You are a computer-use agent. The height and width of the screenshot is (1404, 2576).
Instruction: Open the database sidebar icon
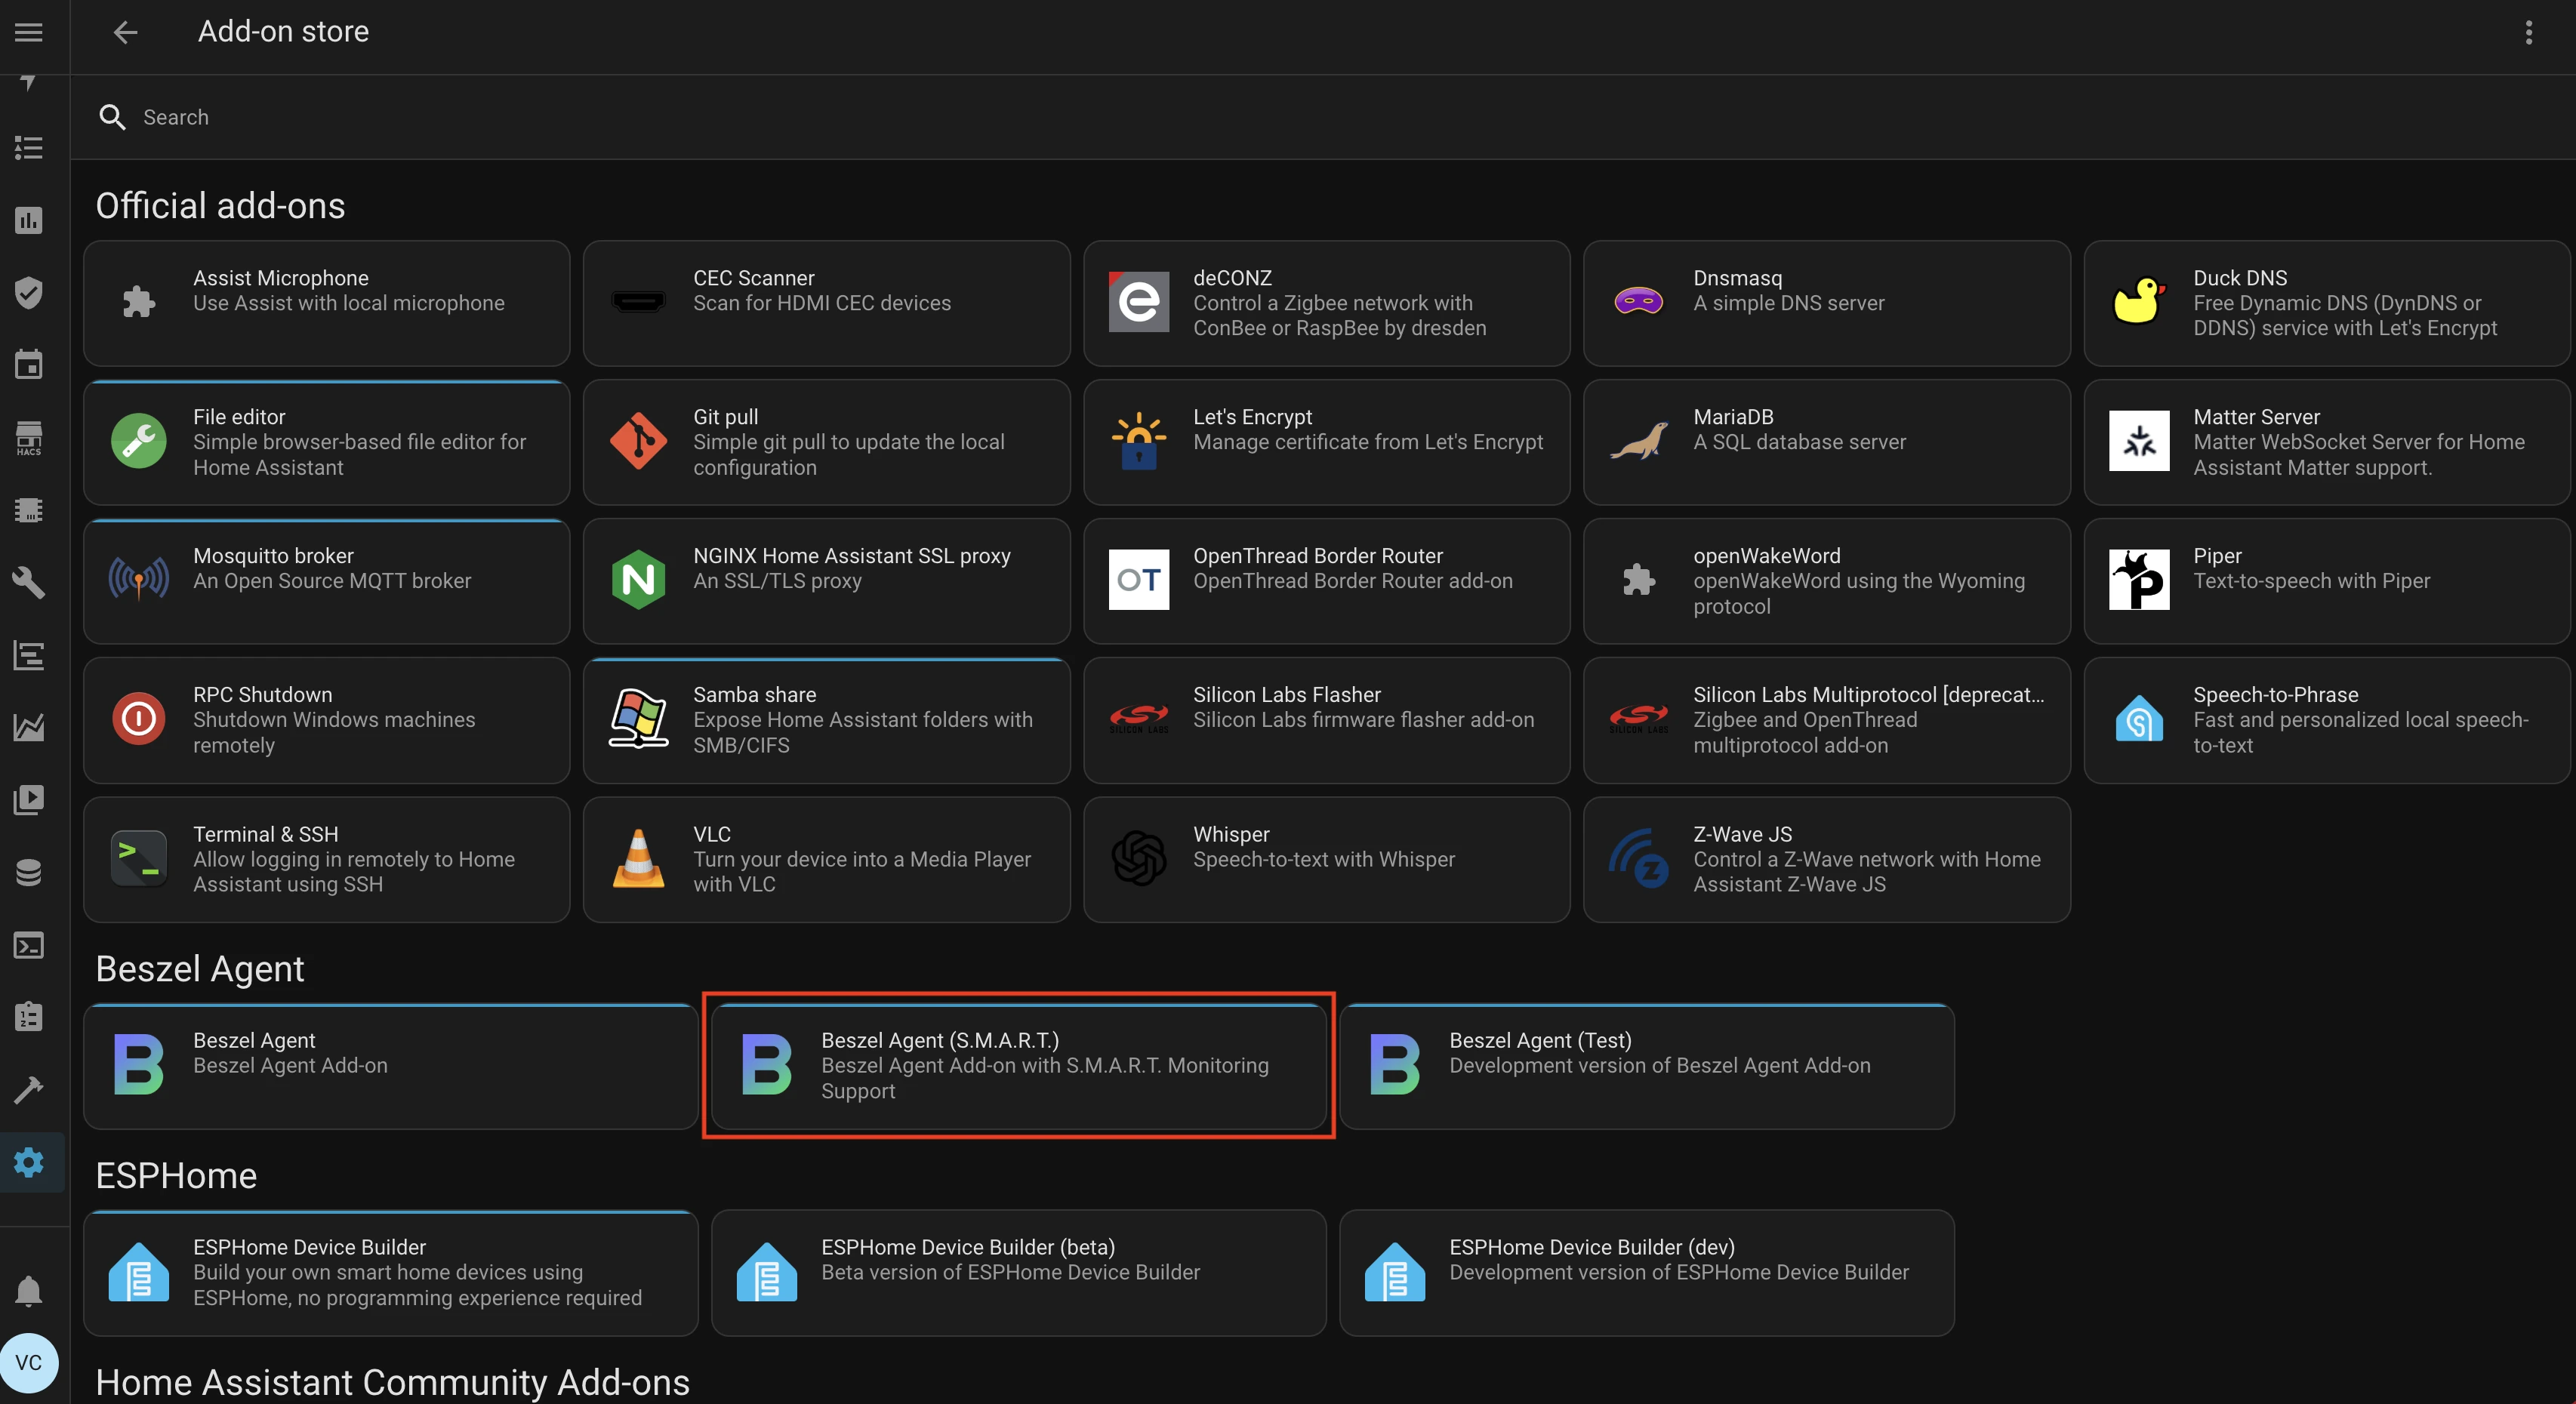click(28, 872)
